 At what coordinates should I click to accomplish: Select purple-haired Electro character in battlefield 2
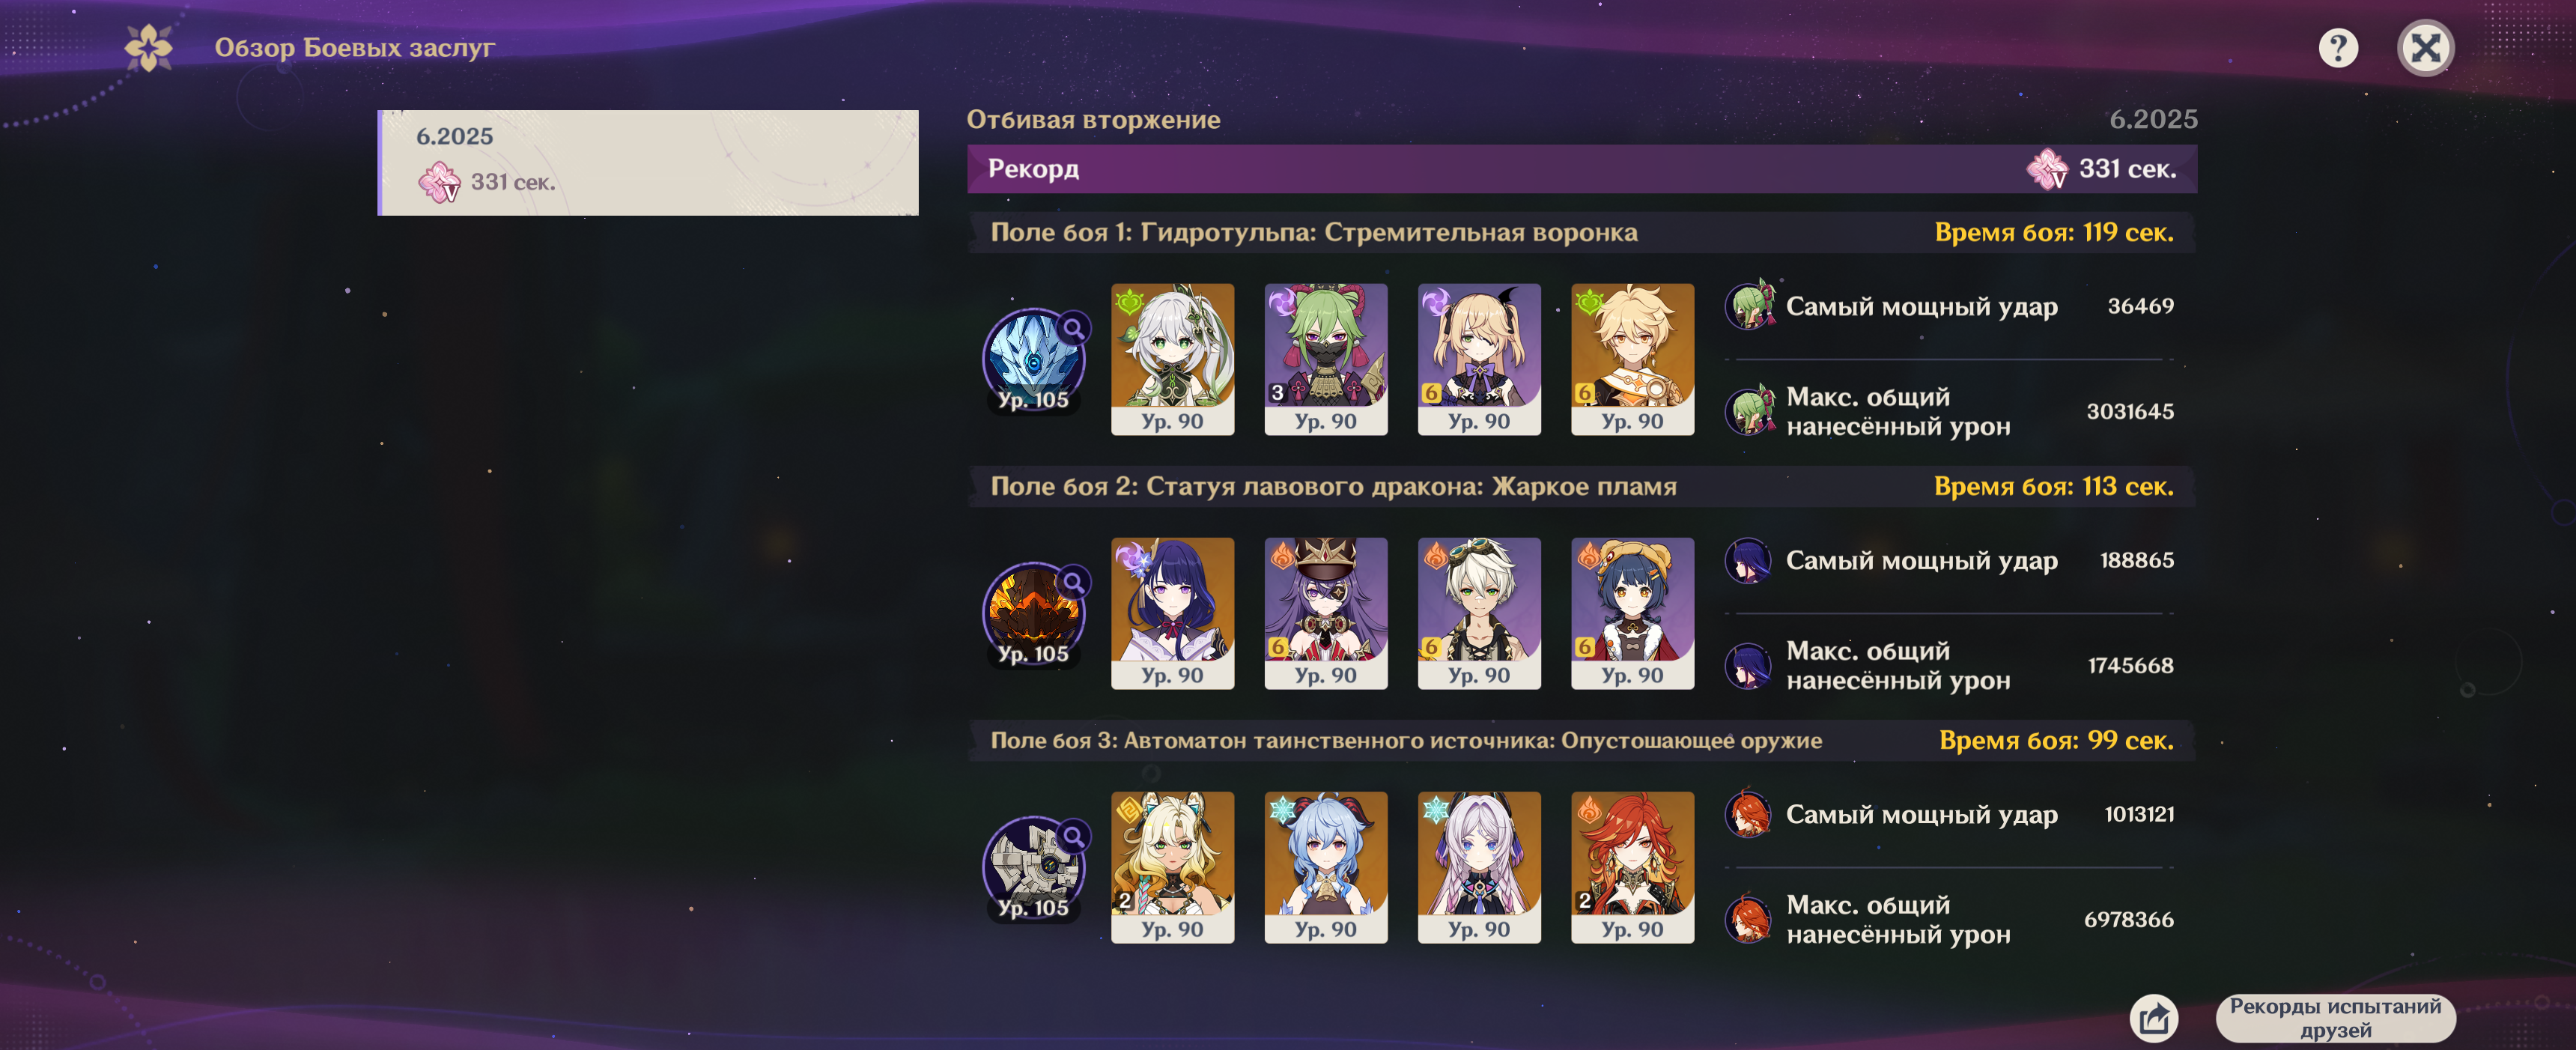click(1172, 613)
